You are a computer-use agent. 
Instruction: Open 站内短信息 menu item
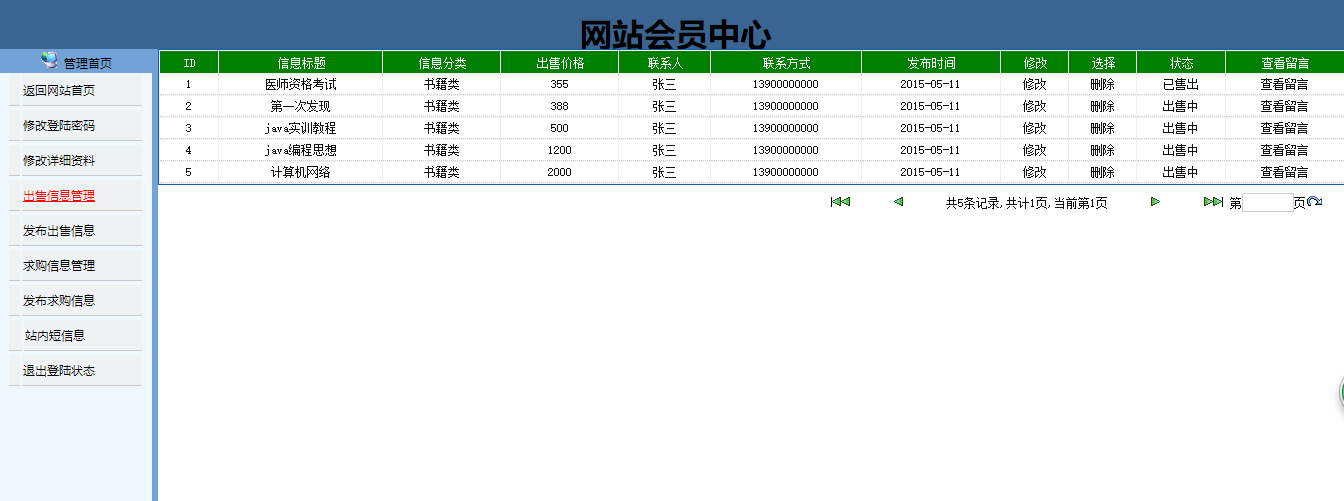pyautogui.click(x=55, y=336)
